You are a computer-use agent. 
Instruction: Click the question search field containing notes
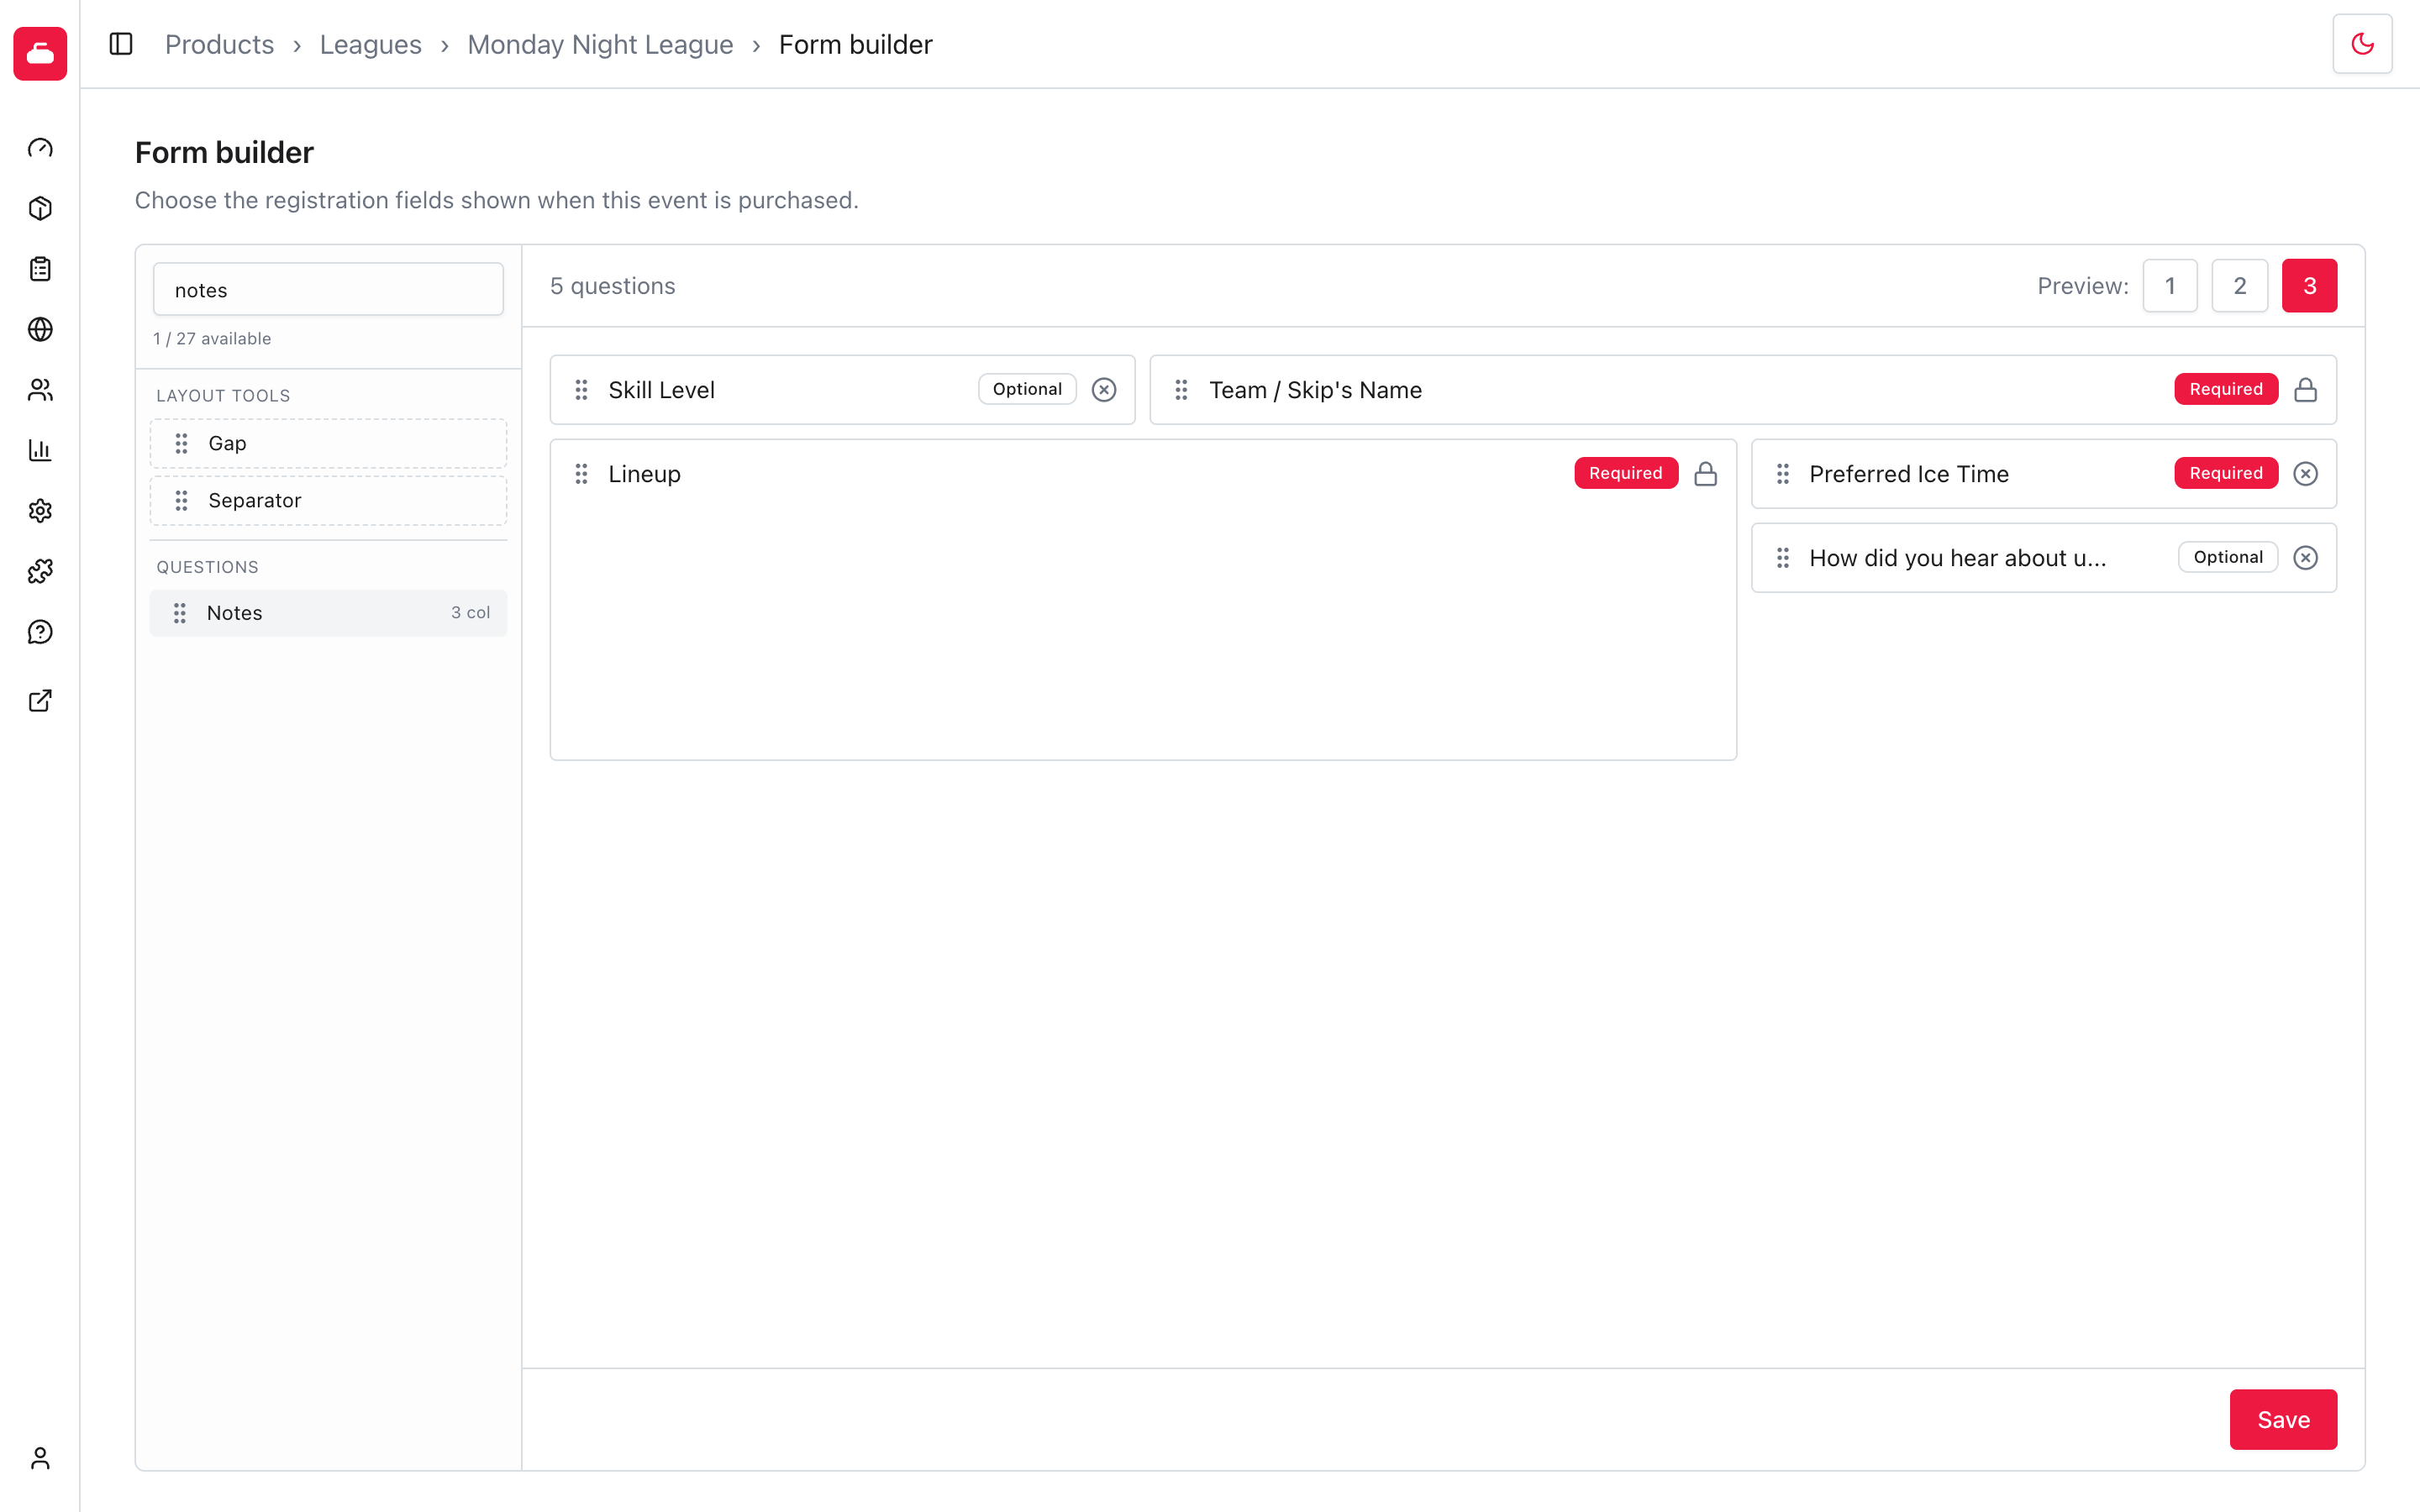coord(328,290)
